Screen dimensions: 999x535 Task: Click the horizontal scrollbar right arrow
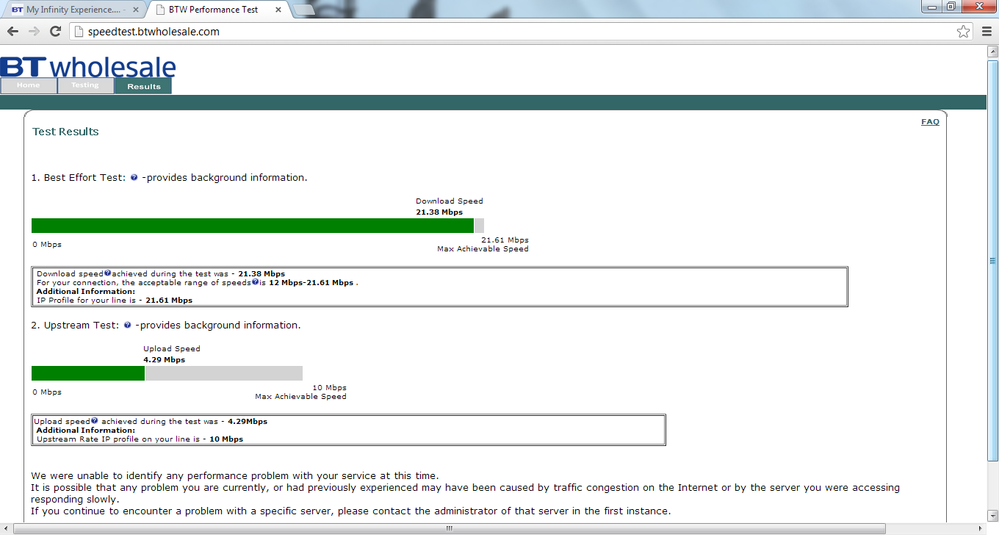pyautogui.click(x=981, y=529)
